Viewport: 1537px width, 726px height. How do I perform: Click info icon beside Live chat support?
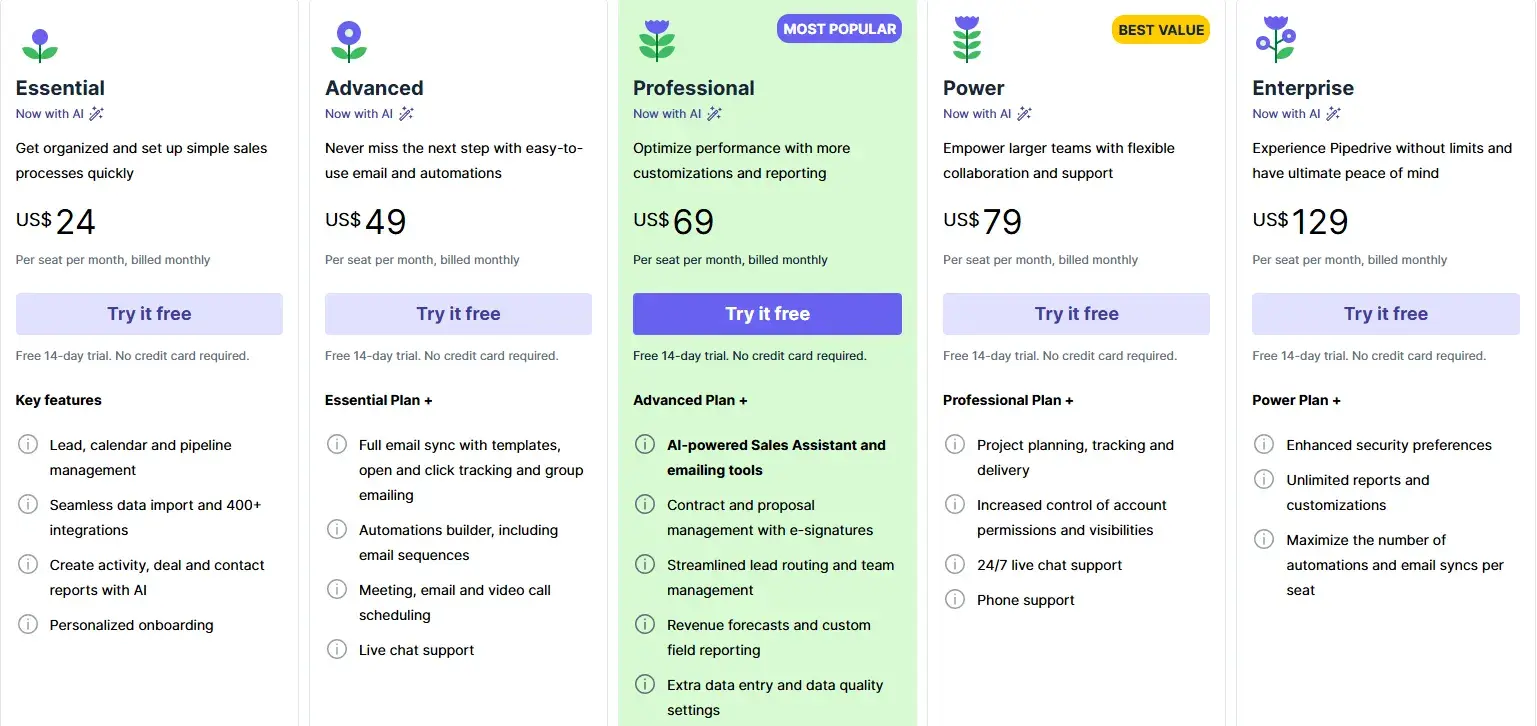click(x=336, y=650)
